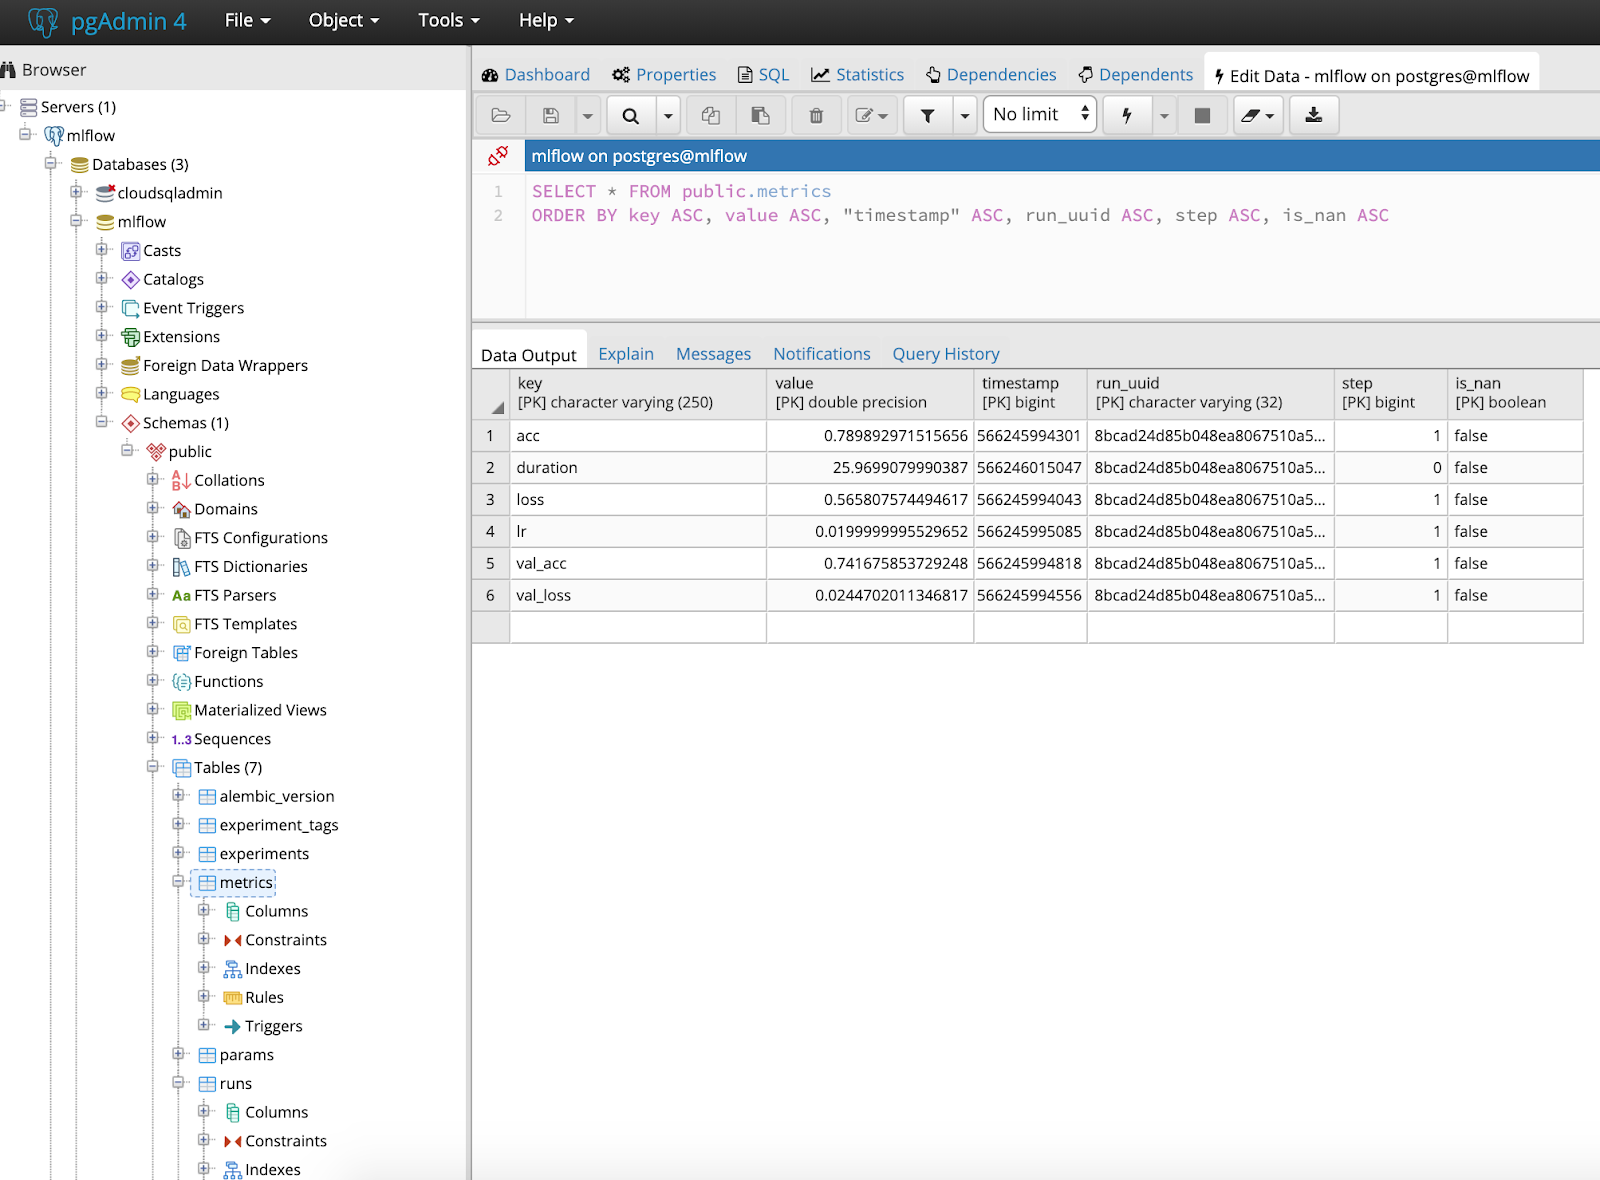Open the Query History tab
This screenshot has height=1180, width=1600.
click(x=946, y=354)
